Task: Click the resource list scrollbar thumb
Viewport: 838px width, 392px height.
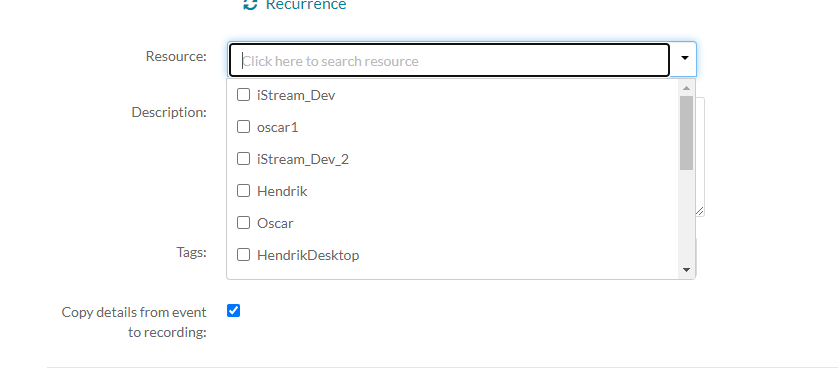Action: pyautogui.click(x=686, y=133)
